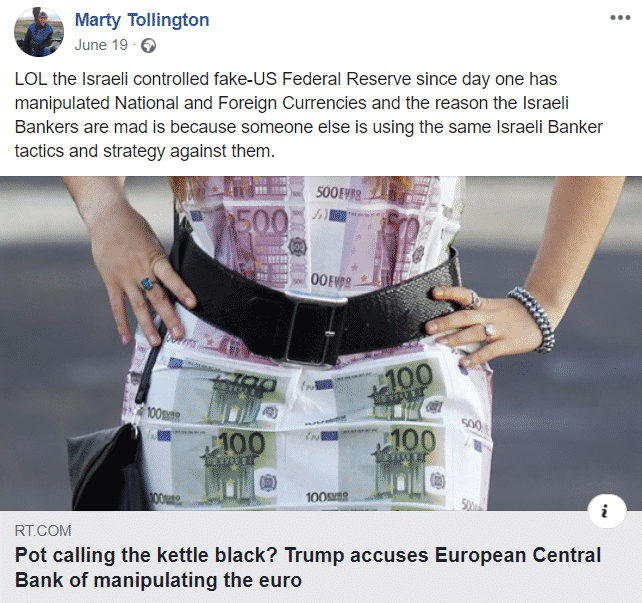Click the gray link card footer area
The height and width of the screenshot is (603, 642).
tap(321, 557)
